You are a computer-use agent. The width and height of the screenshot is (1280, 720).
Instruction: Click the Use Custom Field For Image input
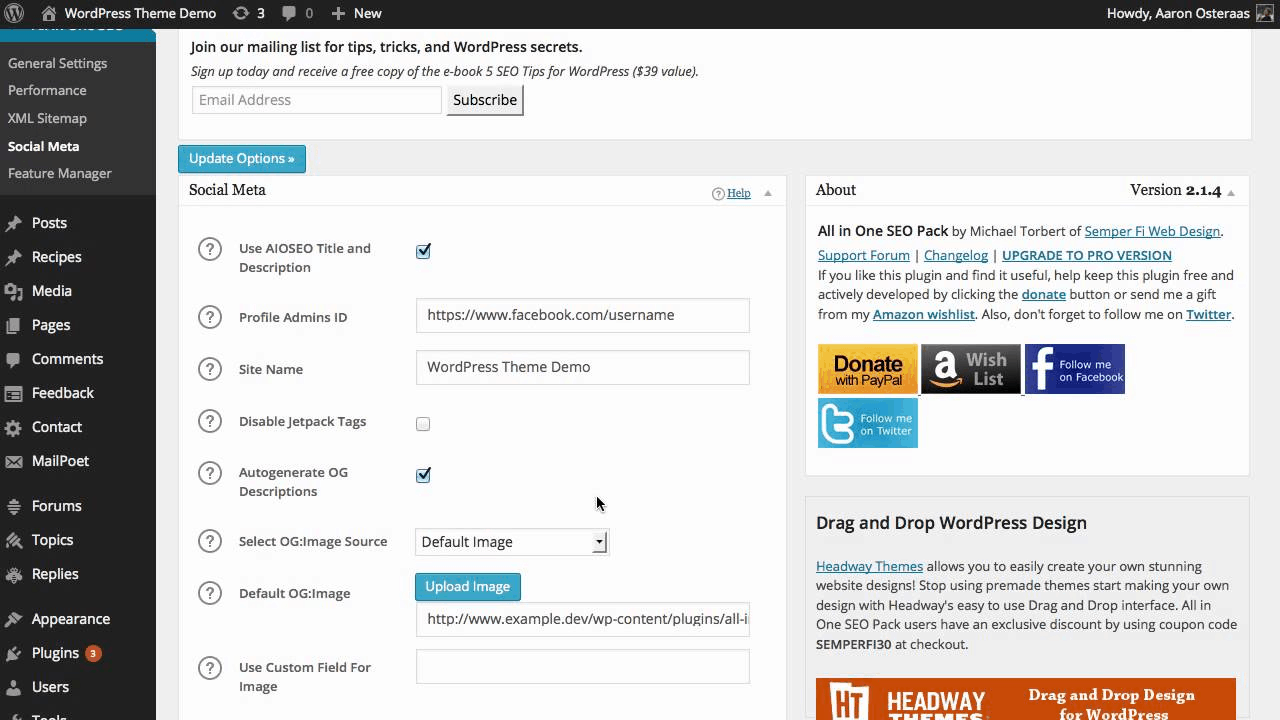pyautogui.click(x=582, y=667)
